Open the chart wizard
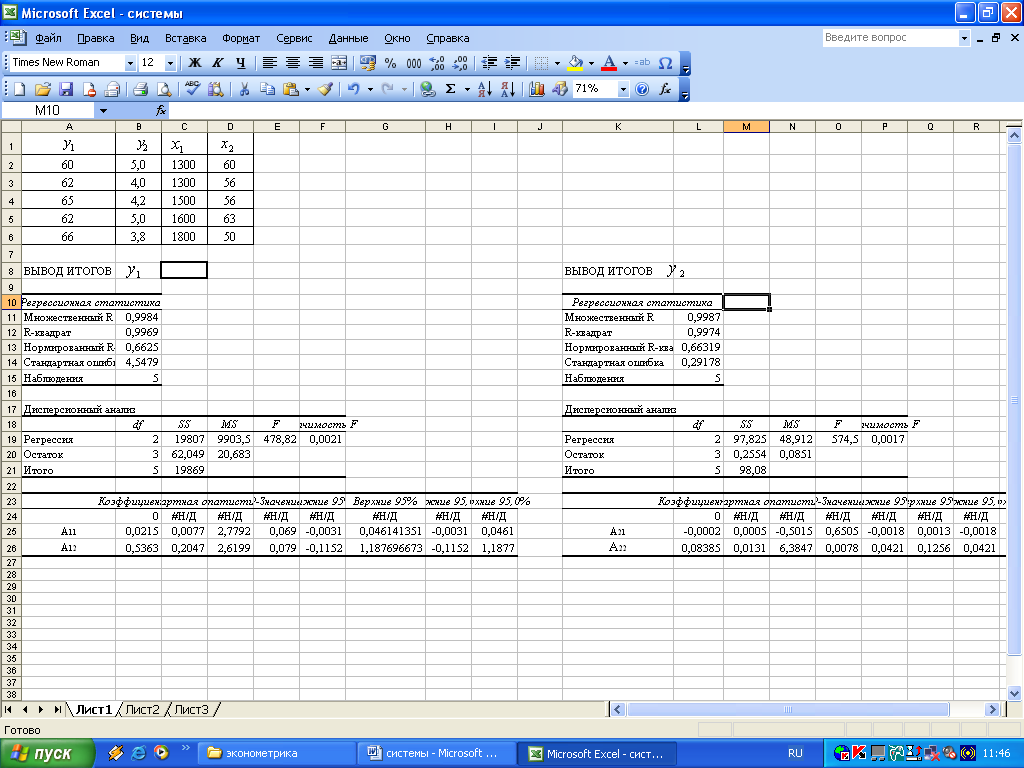 (x=537, y=89)
